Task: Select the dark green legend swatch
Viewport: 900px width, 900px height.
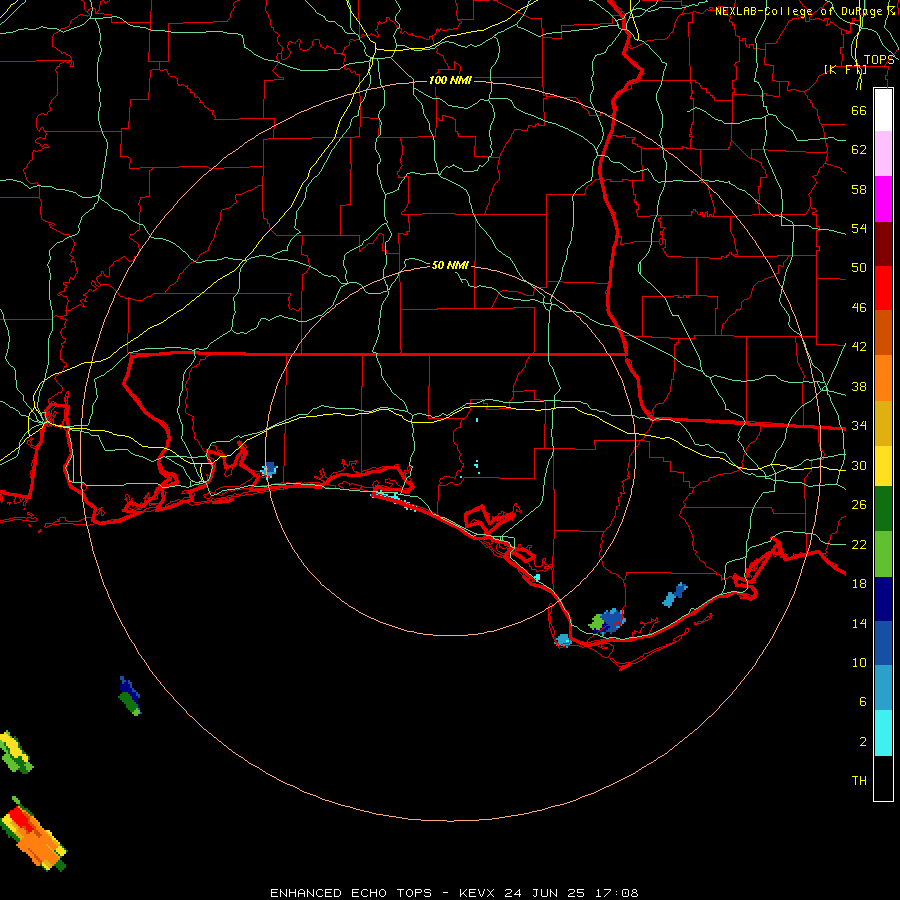Action: [883, 508]
